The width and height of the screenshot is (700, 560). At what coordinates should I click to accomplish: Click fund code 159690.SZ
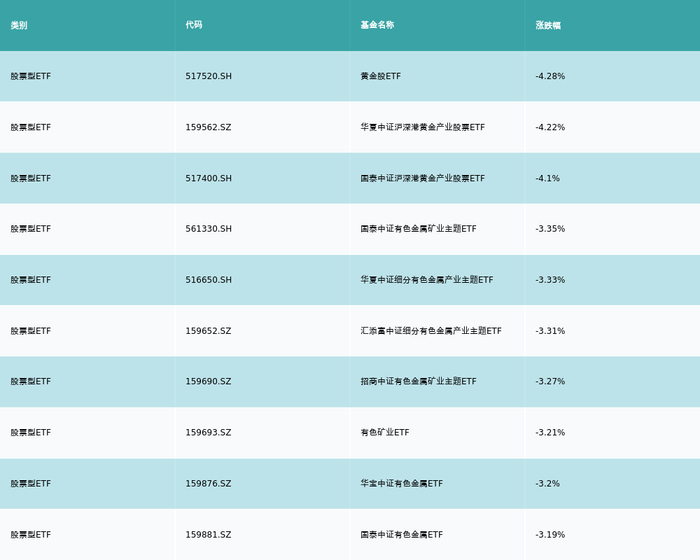tap(208, 381)
